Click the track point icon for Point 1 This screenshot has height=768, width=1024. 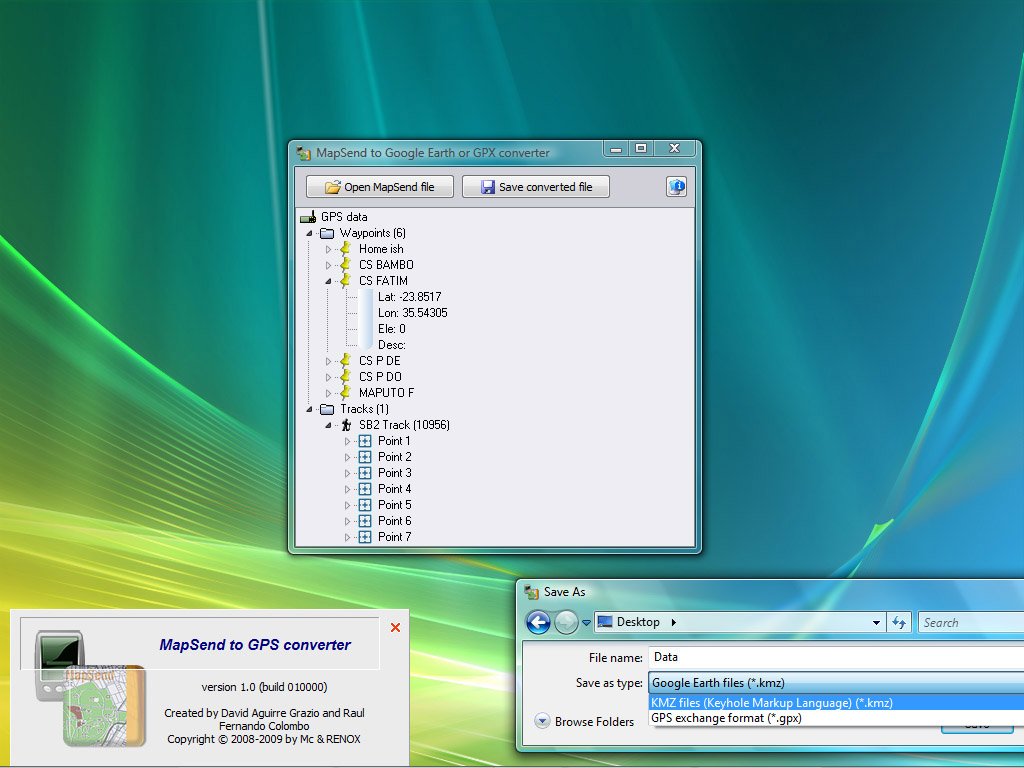click(x=365, y=441)
